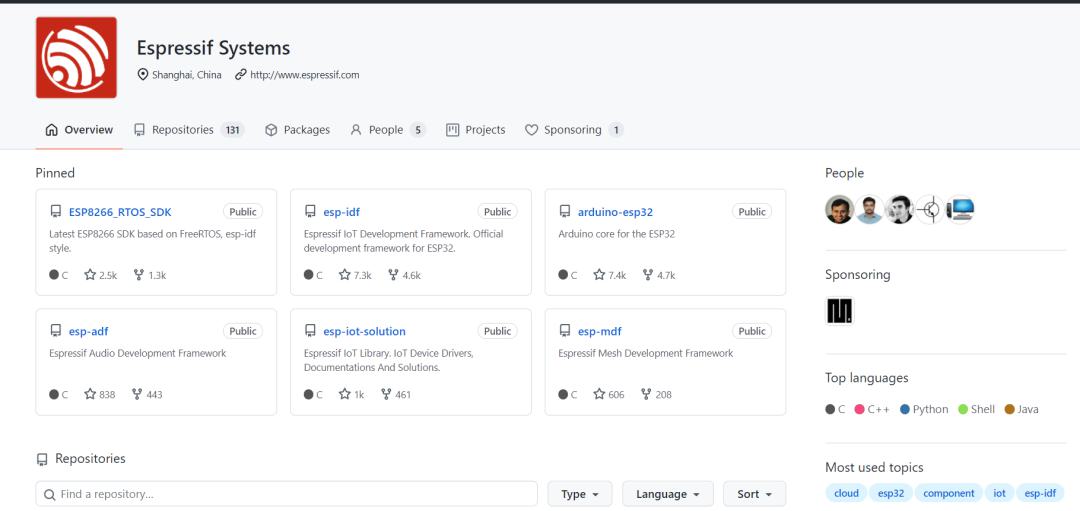The height and width of the screenshot is (511, 1080).
Task: Expand the Language filter dropdown
Action: 667,494
